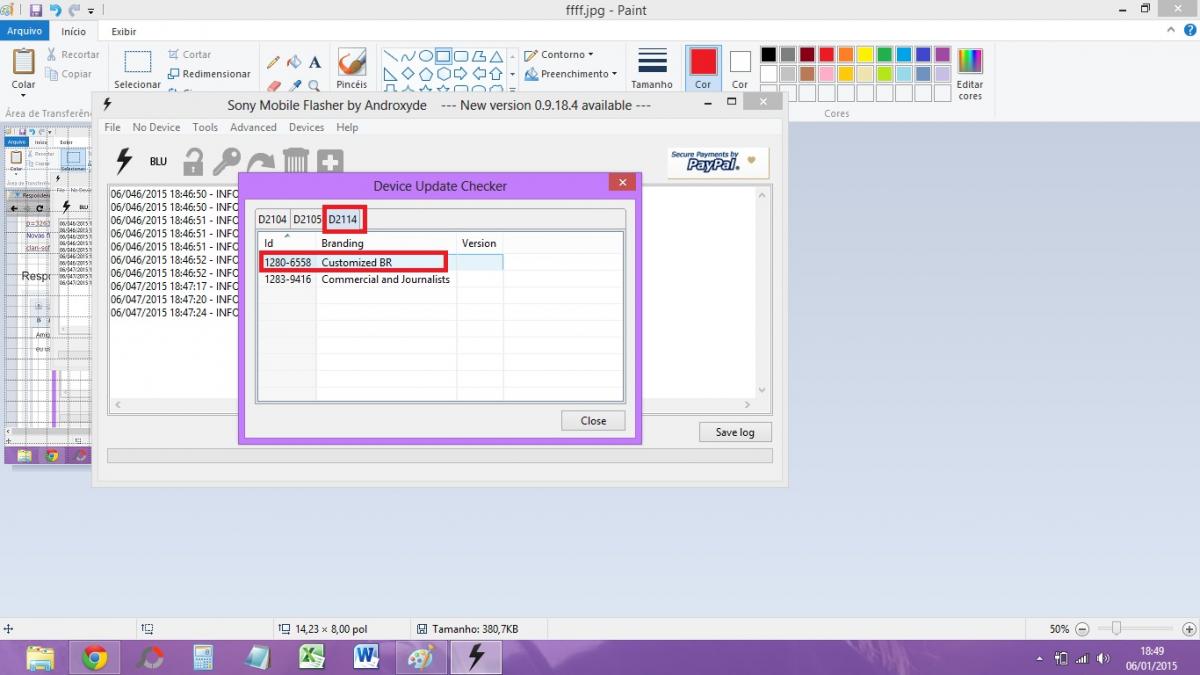This screenshot has height=675, width=1200.
Task: Select the red Cor 1 foreground color box
Action: [703, 68]
